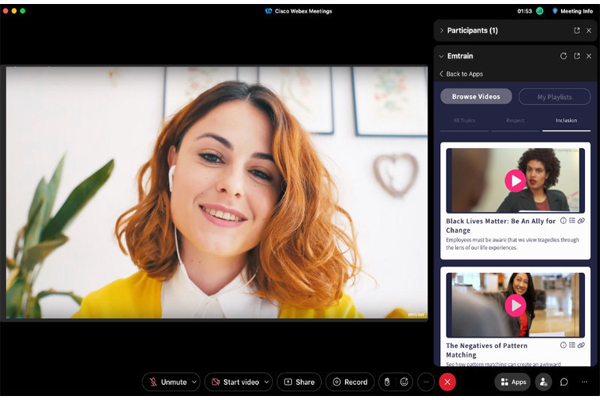
Task: Collapse the Emtrain panel chevron
Action: pos(441,56)
